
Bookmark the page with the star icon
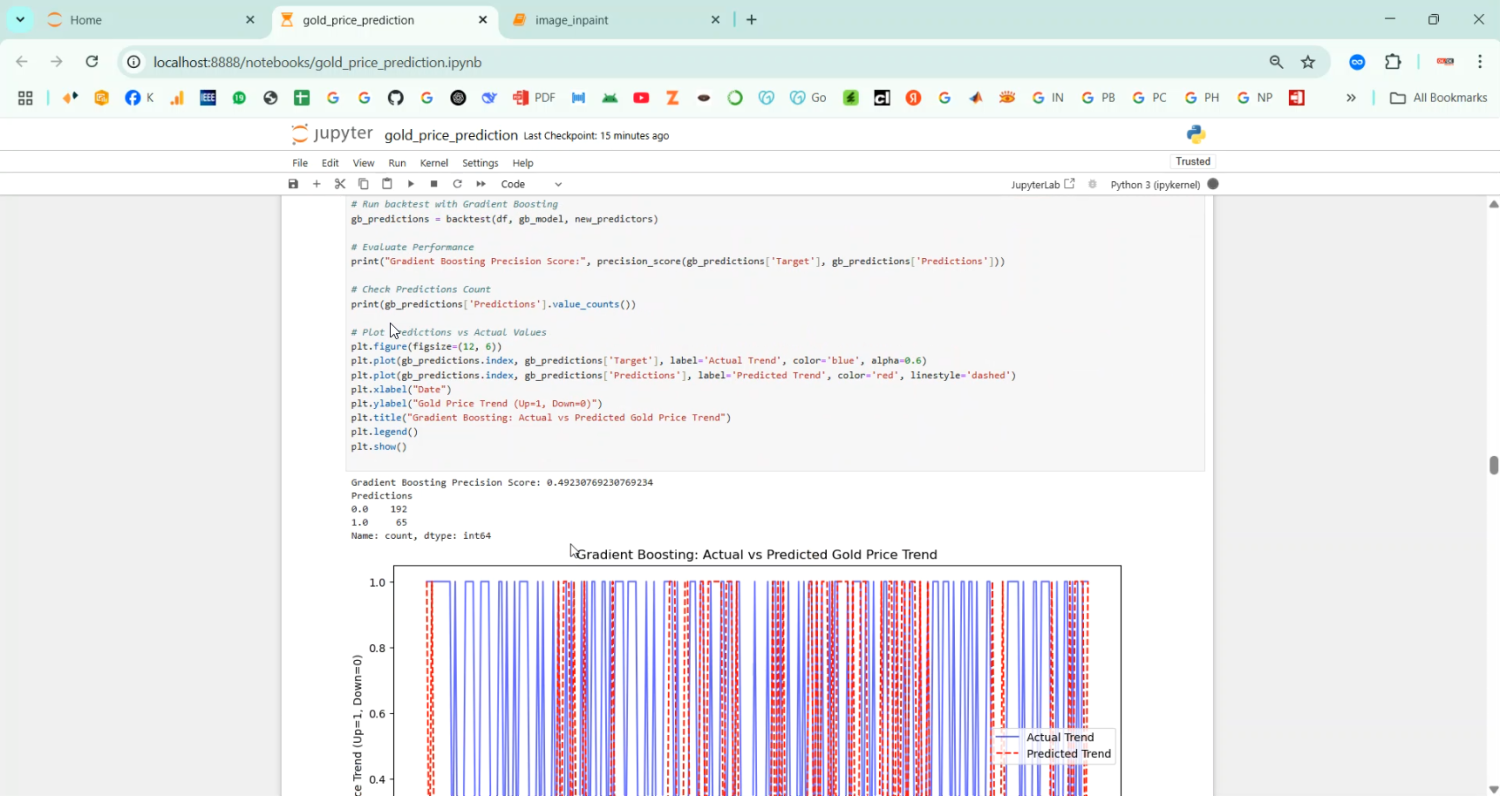click(1308, 61)
